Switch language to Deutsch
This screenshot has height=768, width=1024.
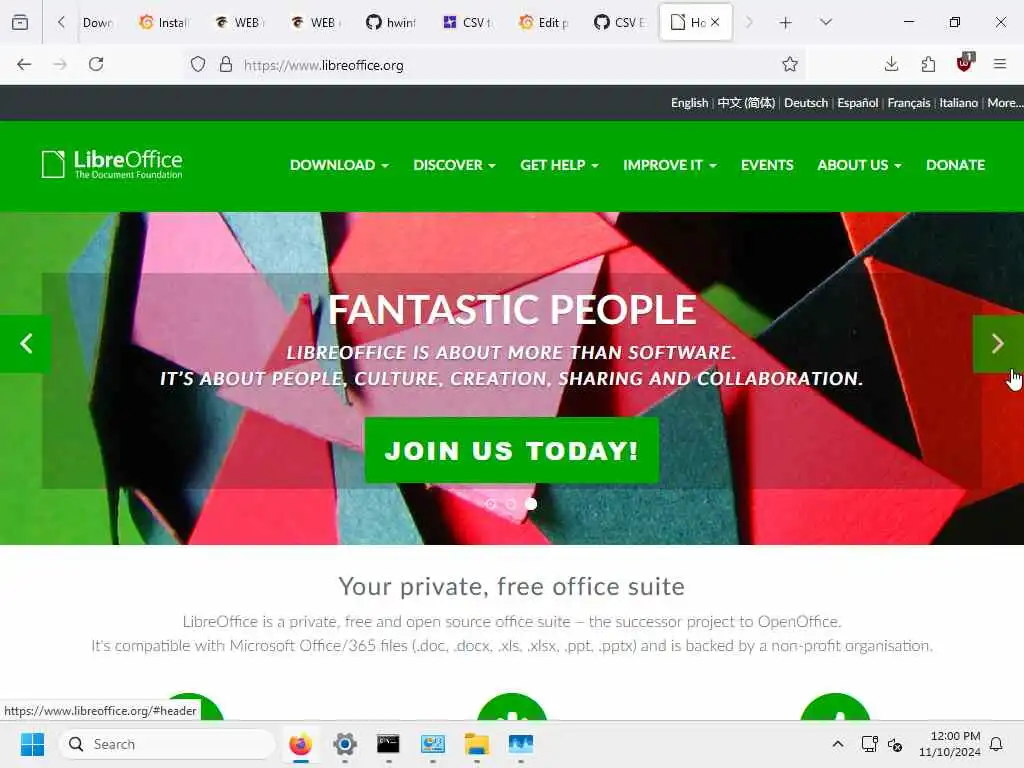[805, 103]
